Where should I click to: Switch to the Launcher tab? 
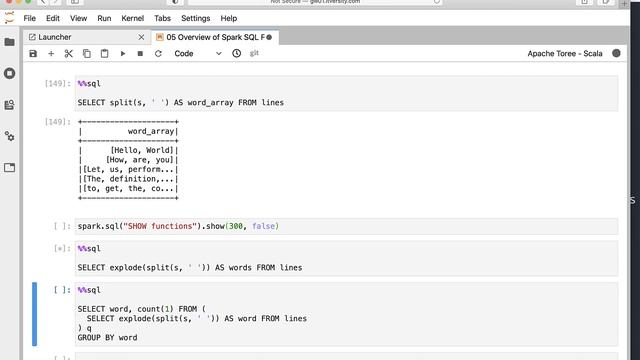point(87,37)
